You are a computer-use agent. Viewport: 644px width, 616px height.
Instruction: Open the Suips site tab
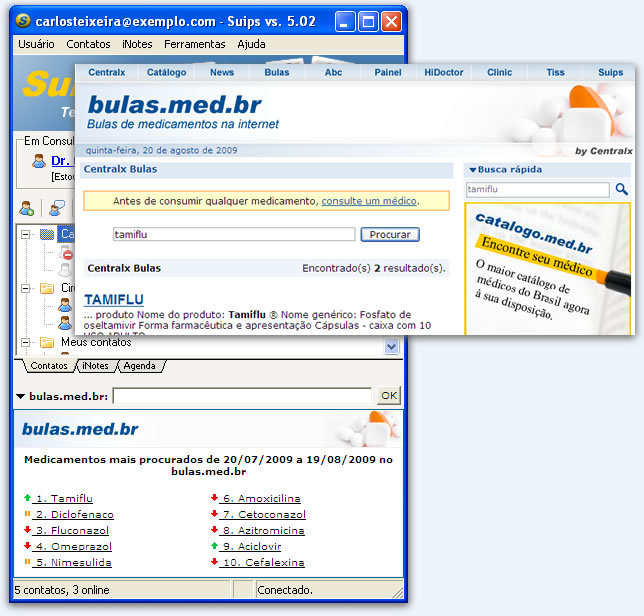tap(610, 72)
